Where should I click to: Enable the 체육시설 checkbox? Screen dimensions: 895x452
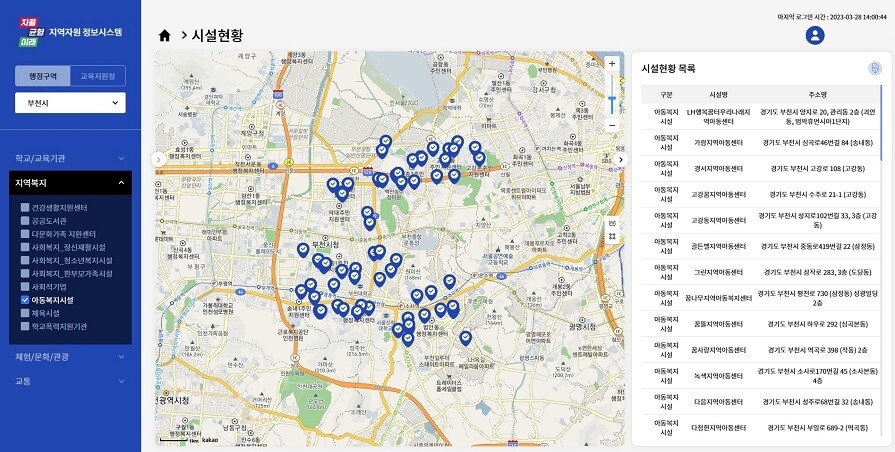point(26,313)
